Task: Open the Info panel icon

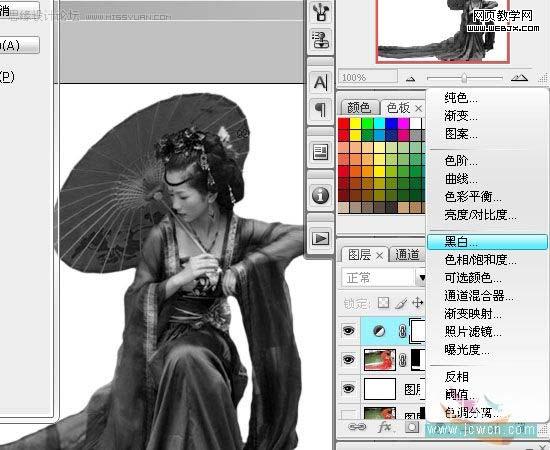Action: click(320, 195)
